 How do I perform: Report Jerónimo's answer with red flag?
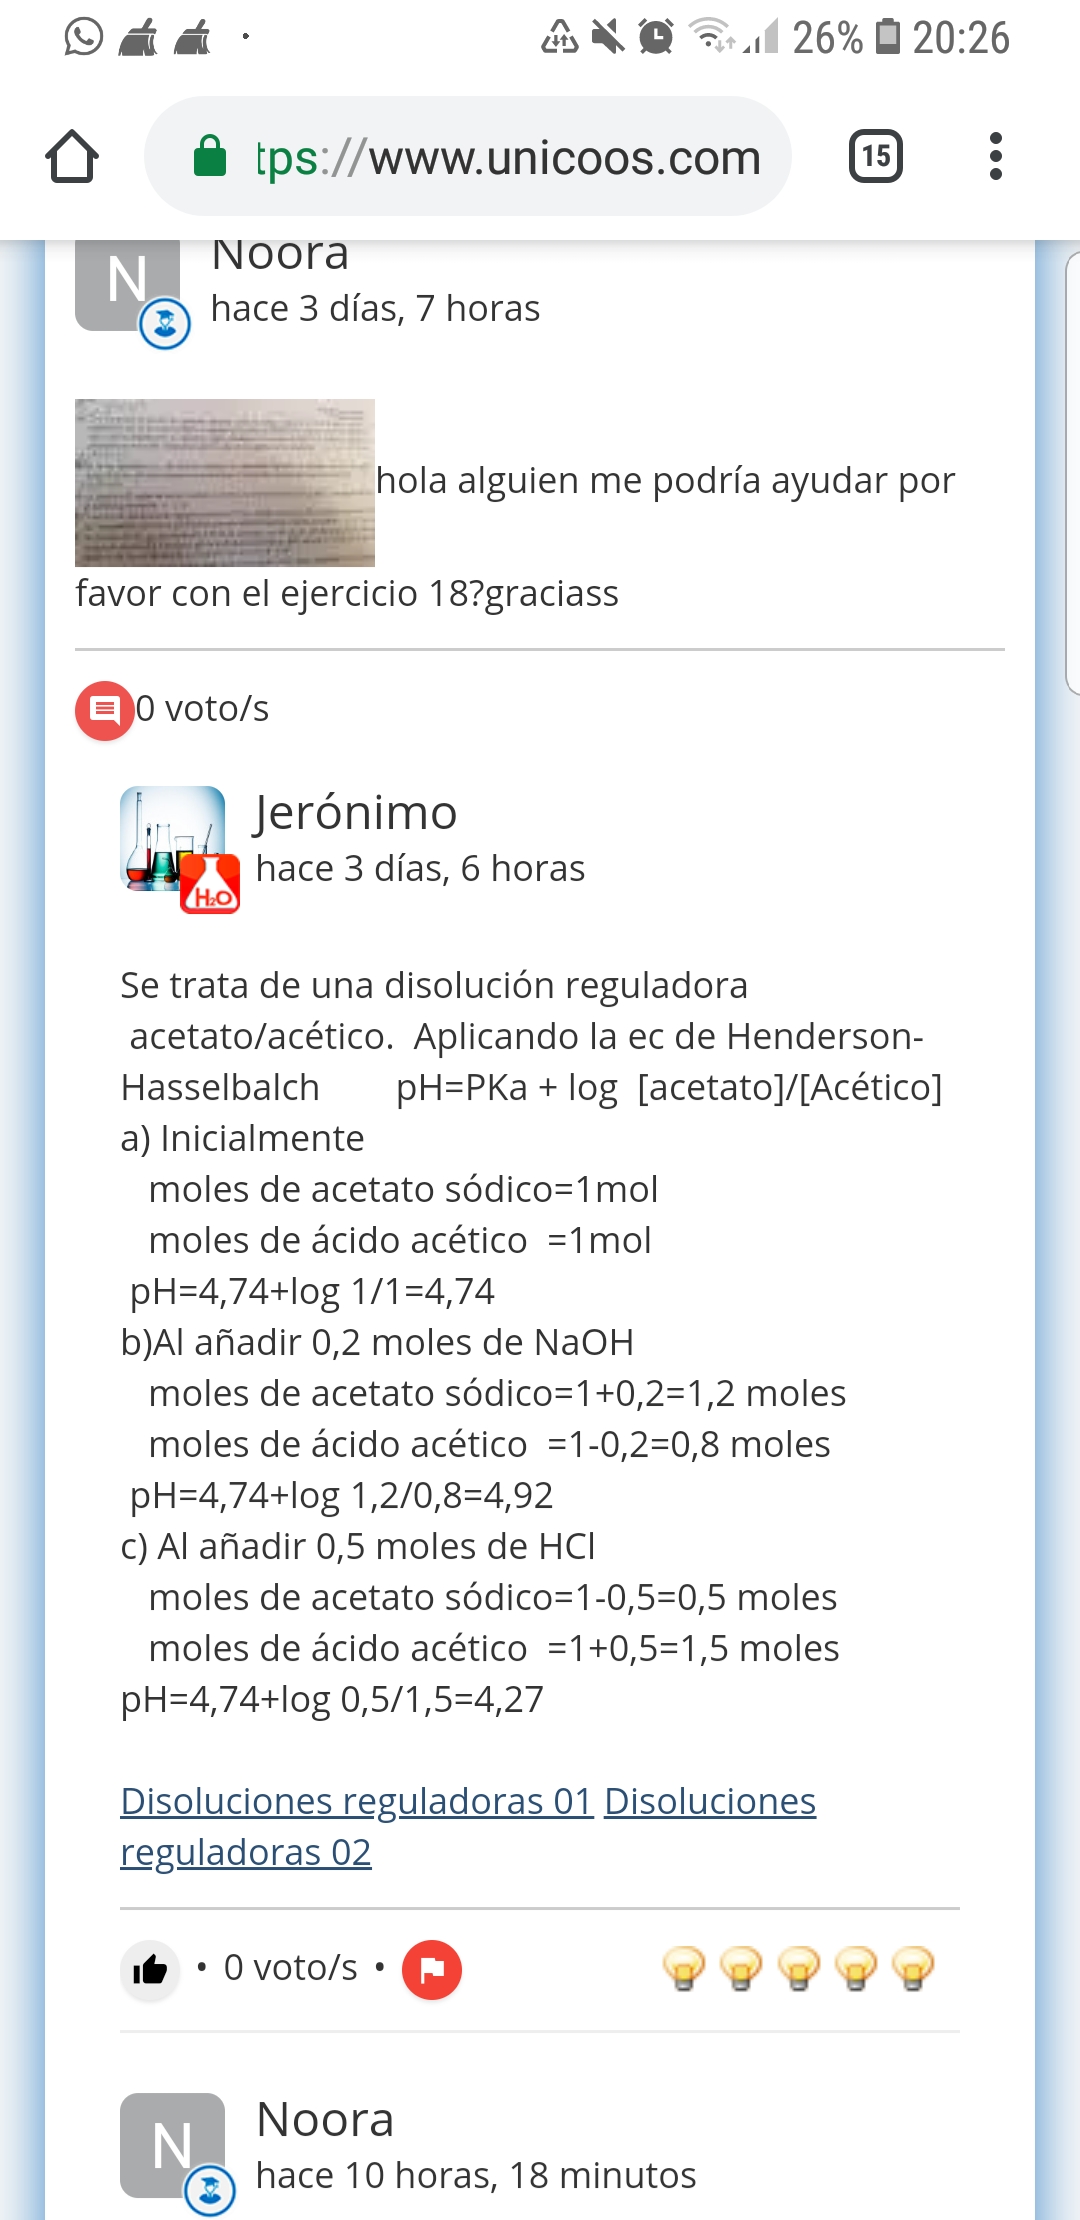coord(432,1970)
